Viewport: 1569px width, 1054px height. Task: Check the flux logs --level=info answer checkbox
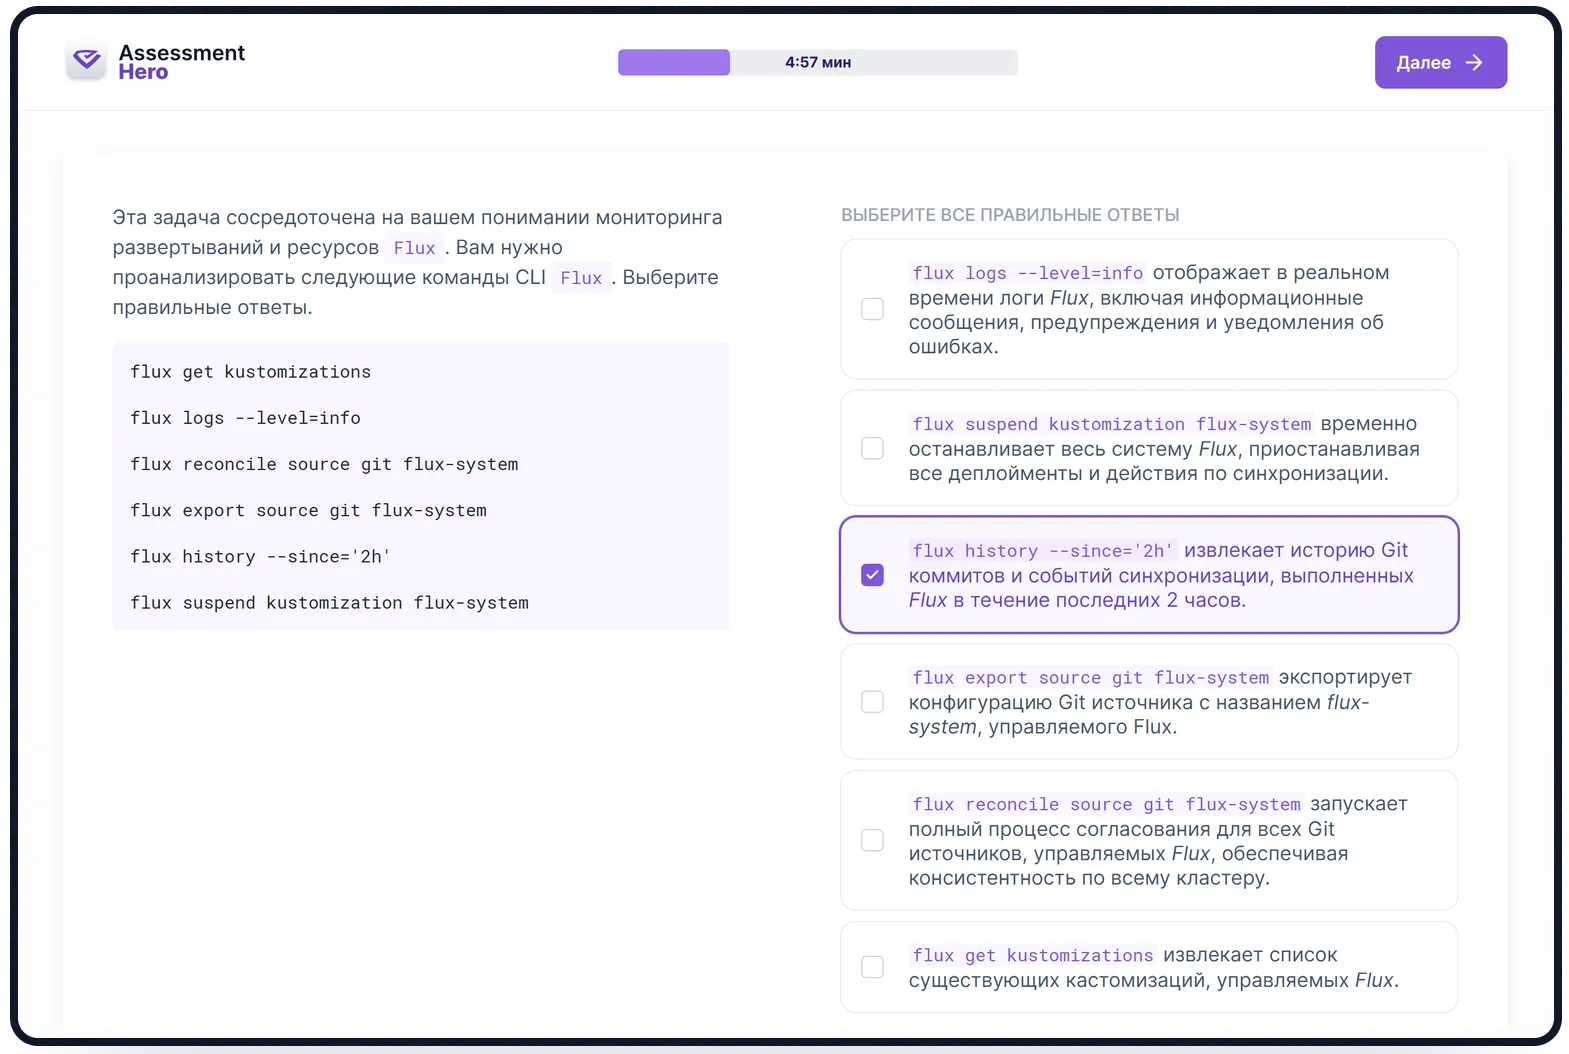[873, 309]
